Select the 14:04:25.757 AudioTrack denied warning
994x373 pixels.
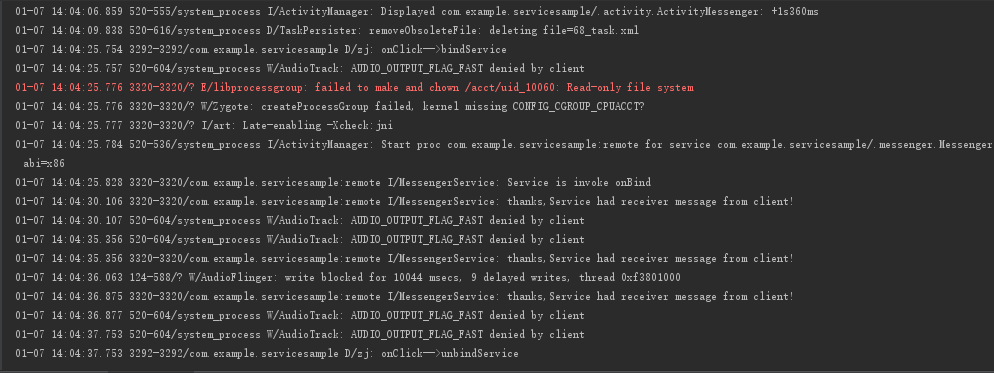pyautogui.click(x=300, y=69)
